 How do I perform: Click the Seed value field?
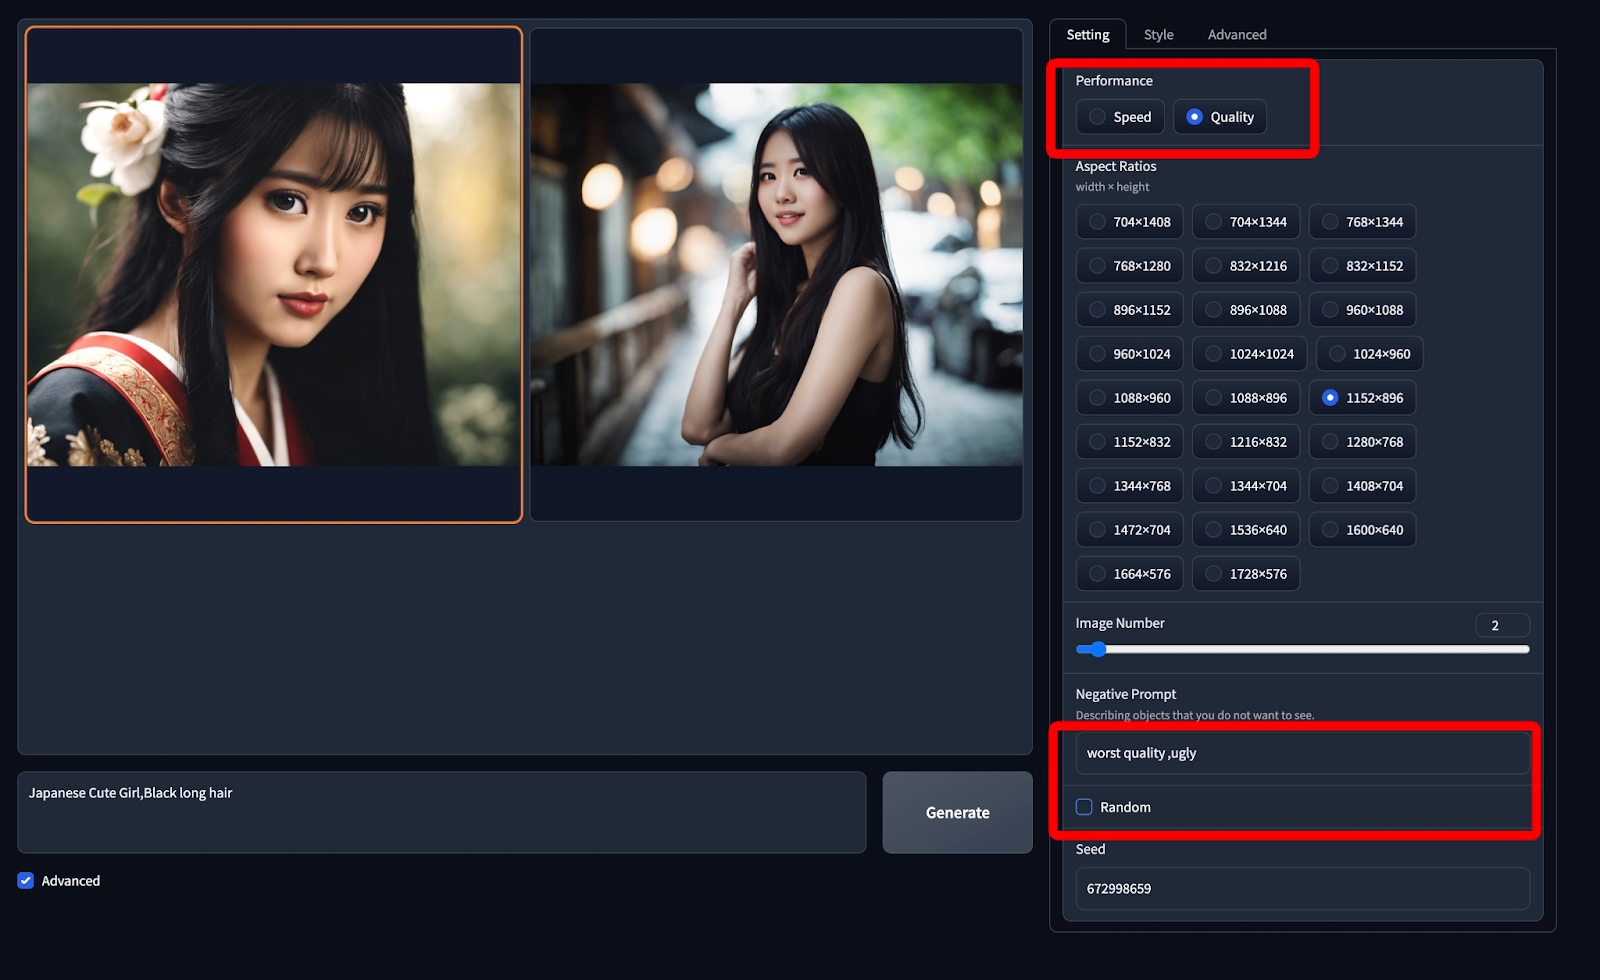1300,888
